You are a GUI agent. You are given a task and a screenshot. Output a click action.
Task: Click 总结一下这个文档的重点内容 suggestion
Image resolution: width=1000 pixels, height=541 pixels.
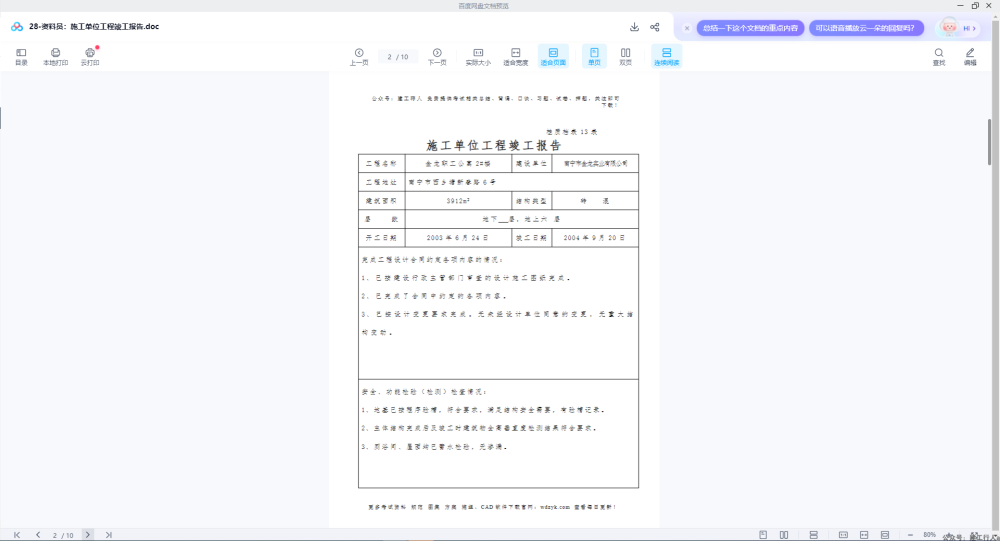[x=750, y=28]
